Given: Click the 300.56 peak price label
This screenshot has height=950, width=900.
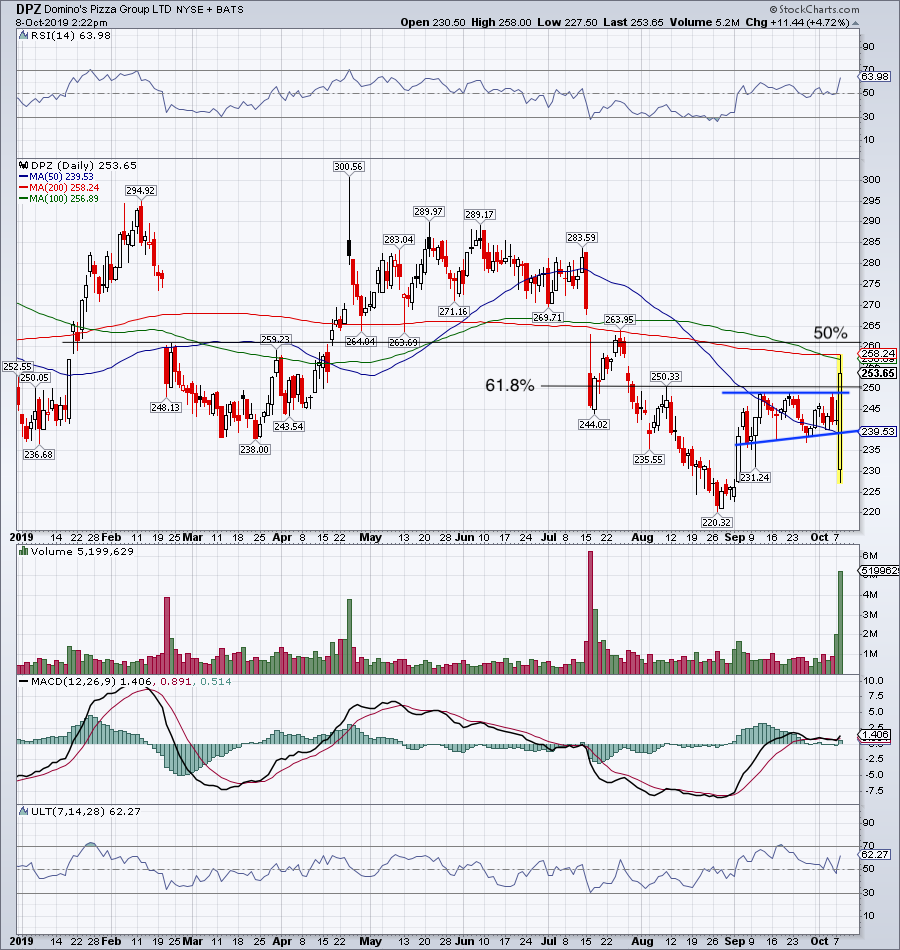Looking at the screenshot, I should 348,167.
